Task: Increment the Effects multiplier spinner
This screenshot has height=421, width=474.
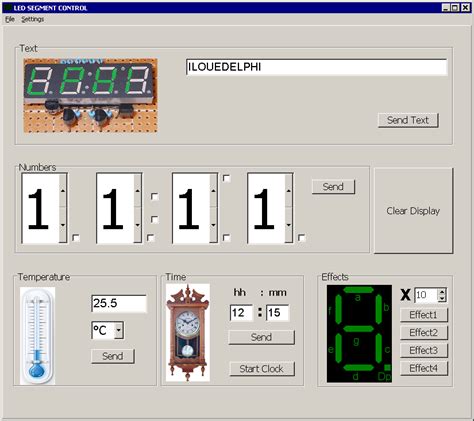Action: coord(442,292)
